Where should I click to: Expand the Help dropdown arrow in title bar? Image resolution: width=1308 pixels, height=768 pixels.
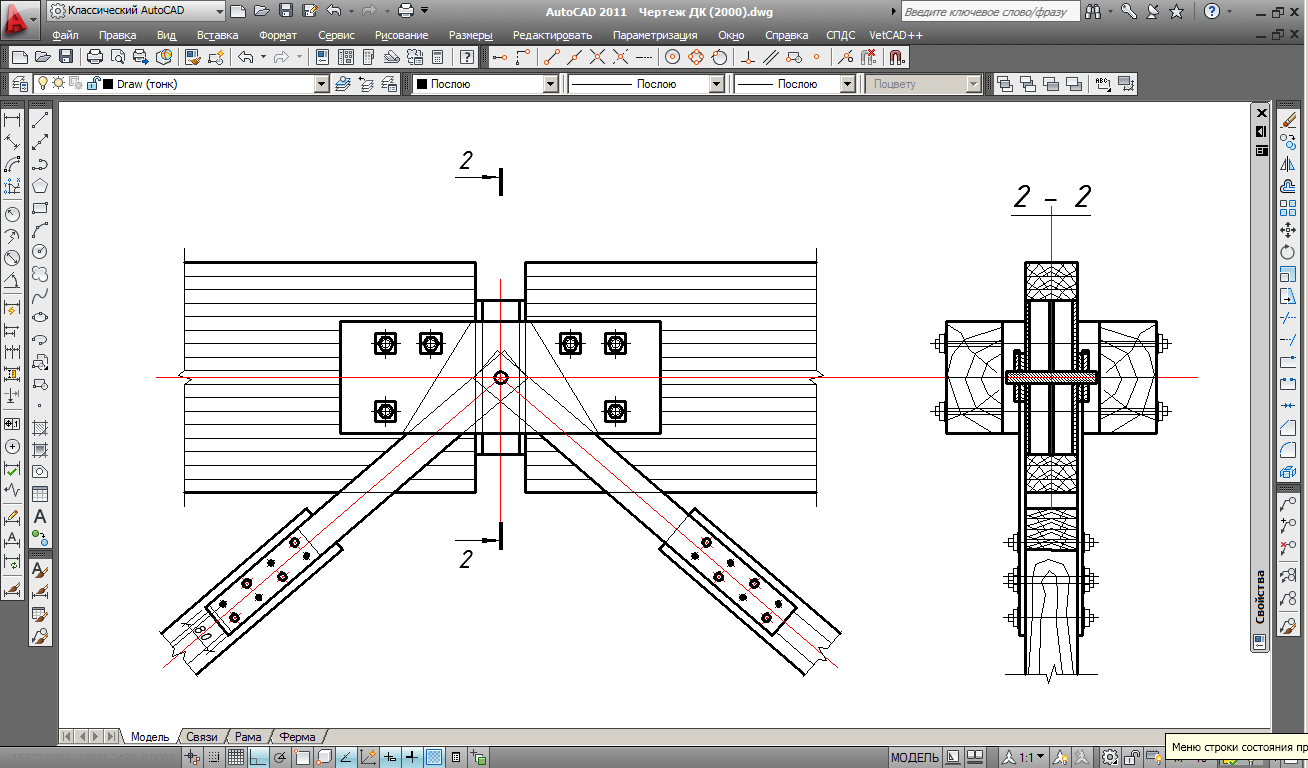point(1228,11)
